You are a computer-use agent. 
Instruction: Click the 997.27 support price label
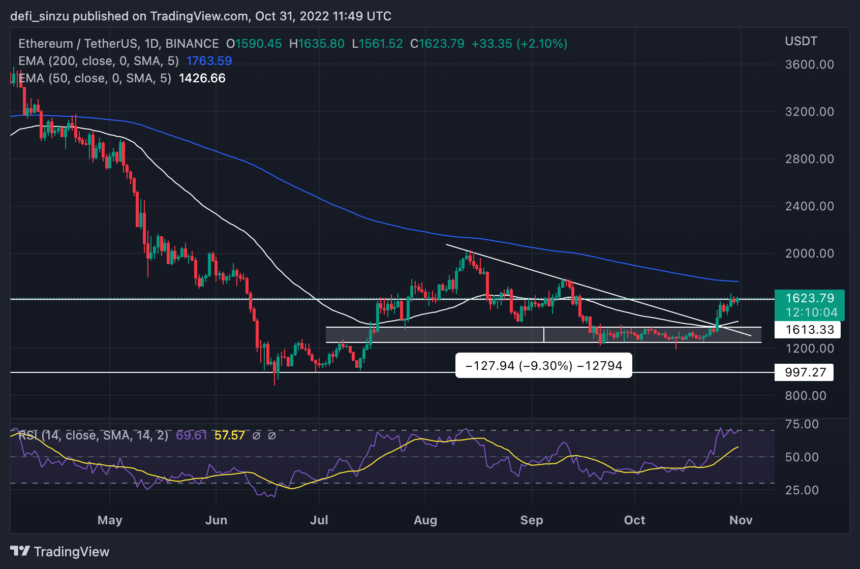(x=805, y=372)
